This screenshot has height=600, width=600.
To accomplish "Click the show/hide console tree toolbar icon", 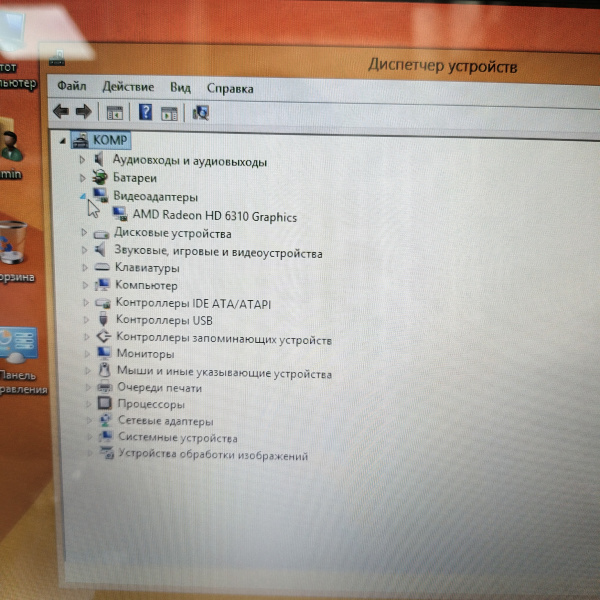I will 114,113.
